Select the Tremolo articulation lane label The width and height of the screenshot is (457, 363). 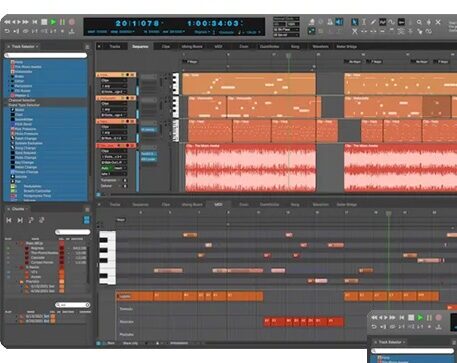coord(126,309)
